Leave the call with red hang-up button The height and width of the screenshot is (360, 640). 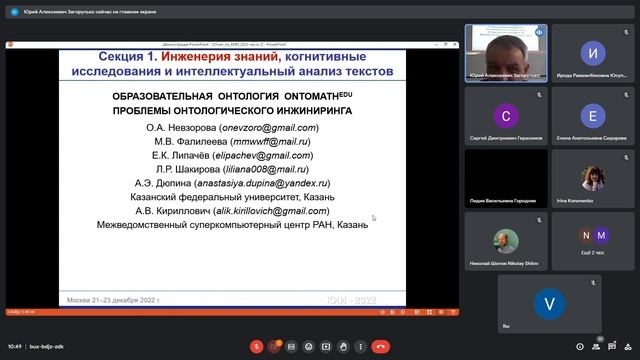[380, 347]
